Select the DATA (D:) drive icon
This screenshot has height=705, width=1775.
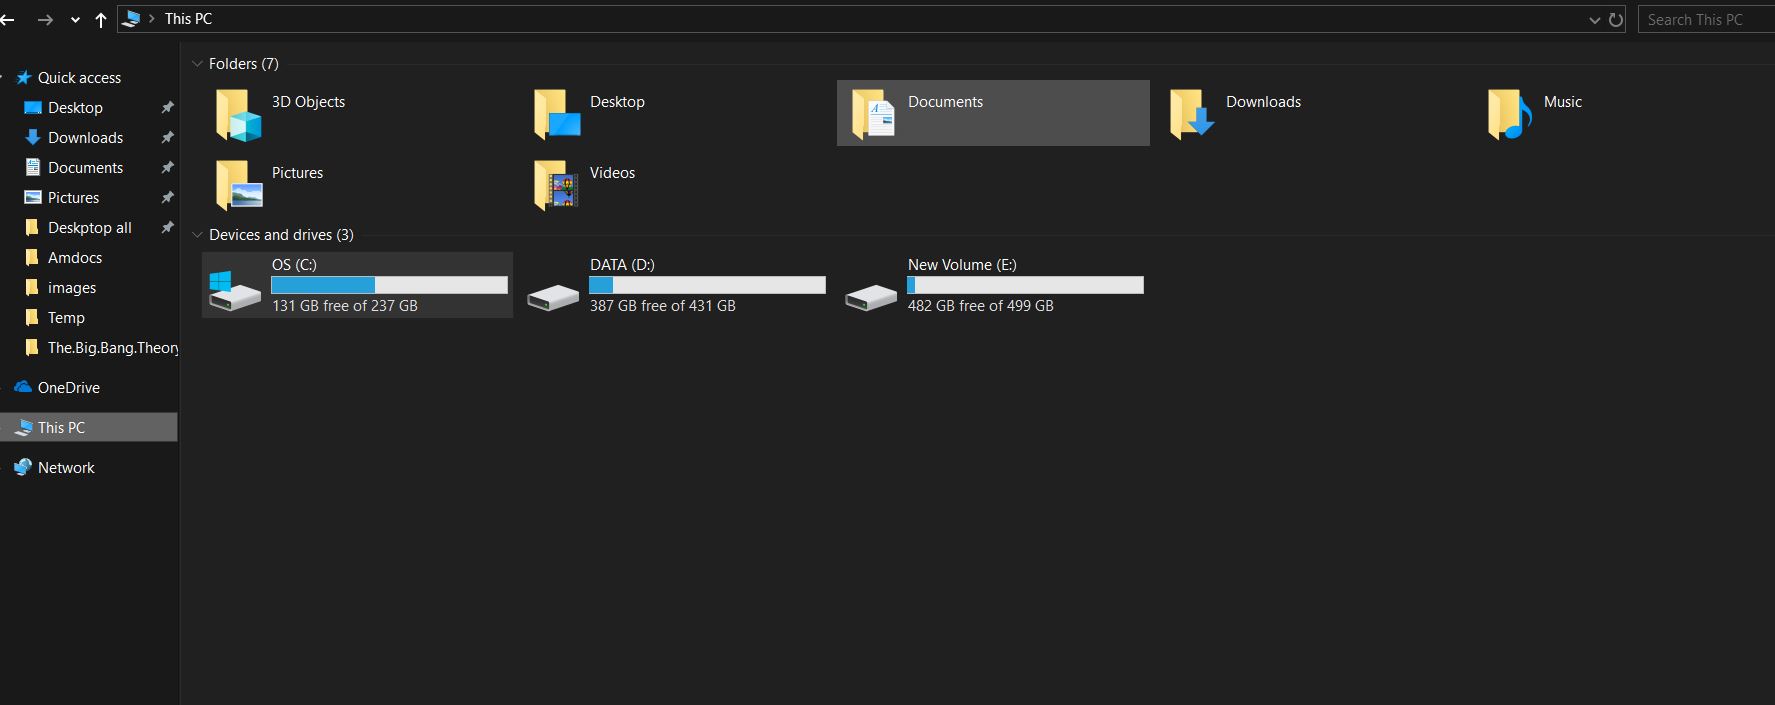coord(553,297)
